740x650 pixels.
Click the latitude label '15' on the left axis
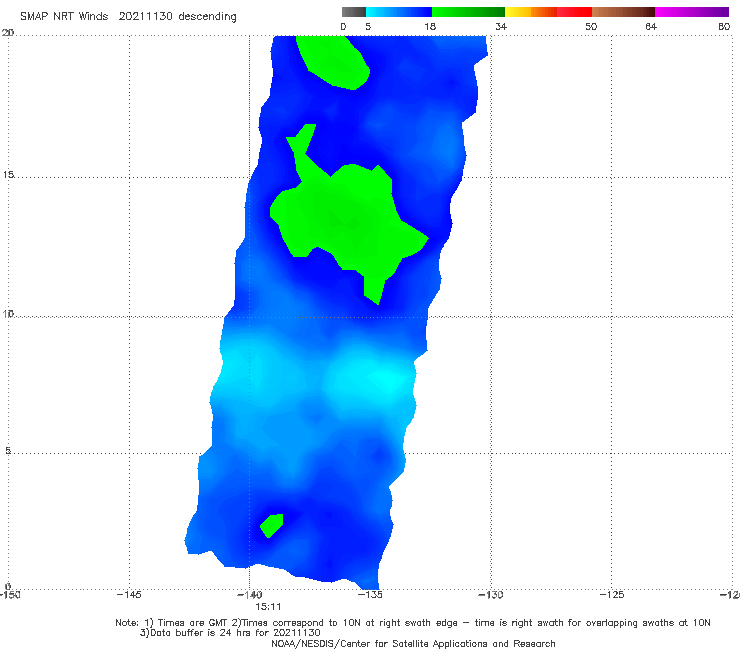[x=8, y=175]
